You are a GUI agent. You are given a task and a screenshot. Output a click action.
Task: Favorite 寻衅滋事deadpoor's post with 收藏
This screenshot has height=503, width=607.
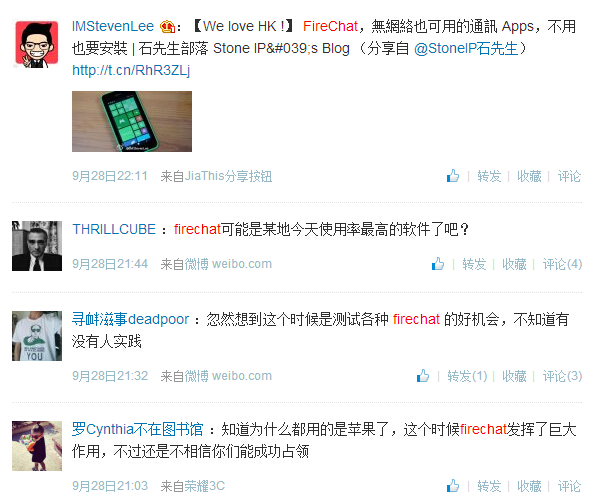(514, 376)
